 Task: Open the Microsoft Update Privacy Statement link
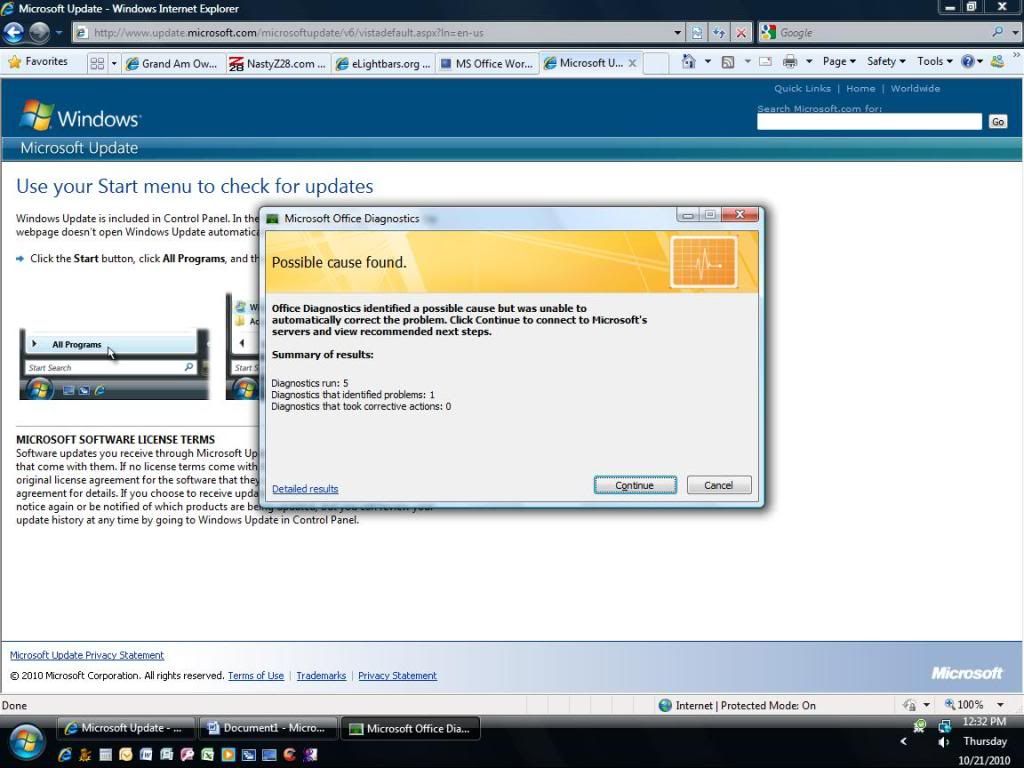[x=87, y=655]
